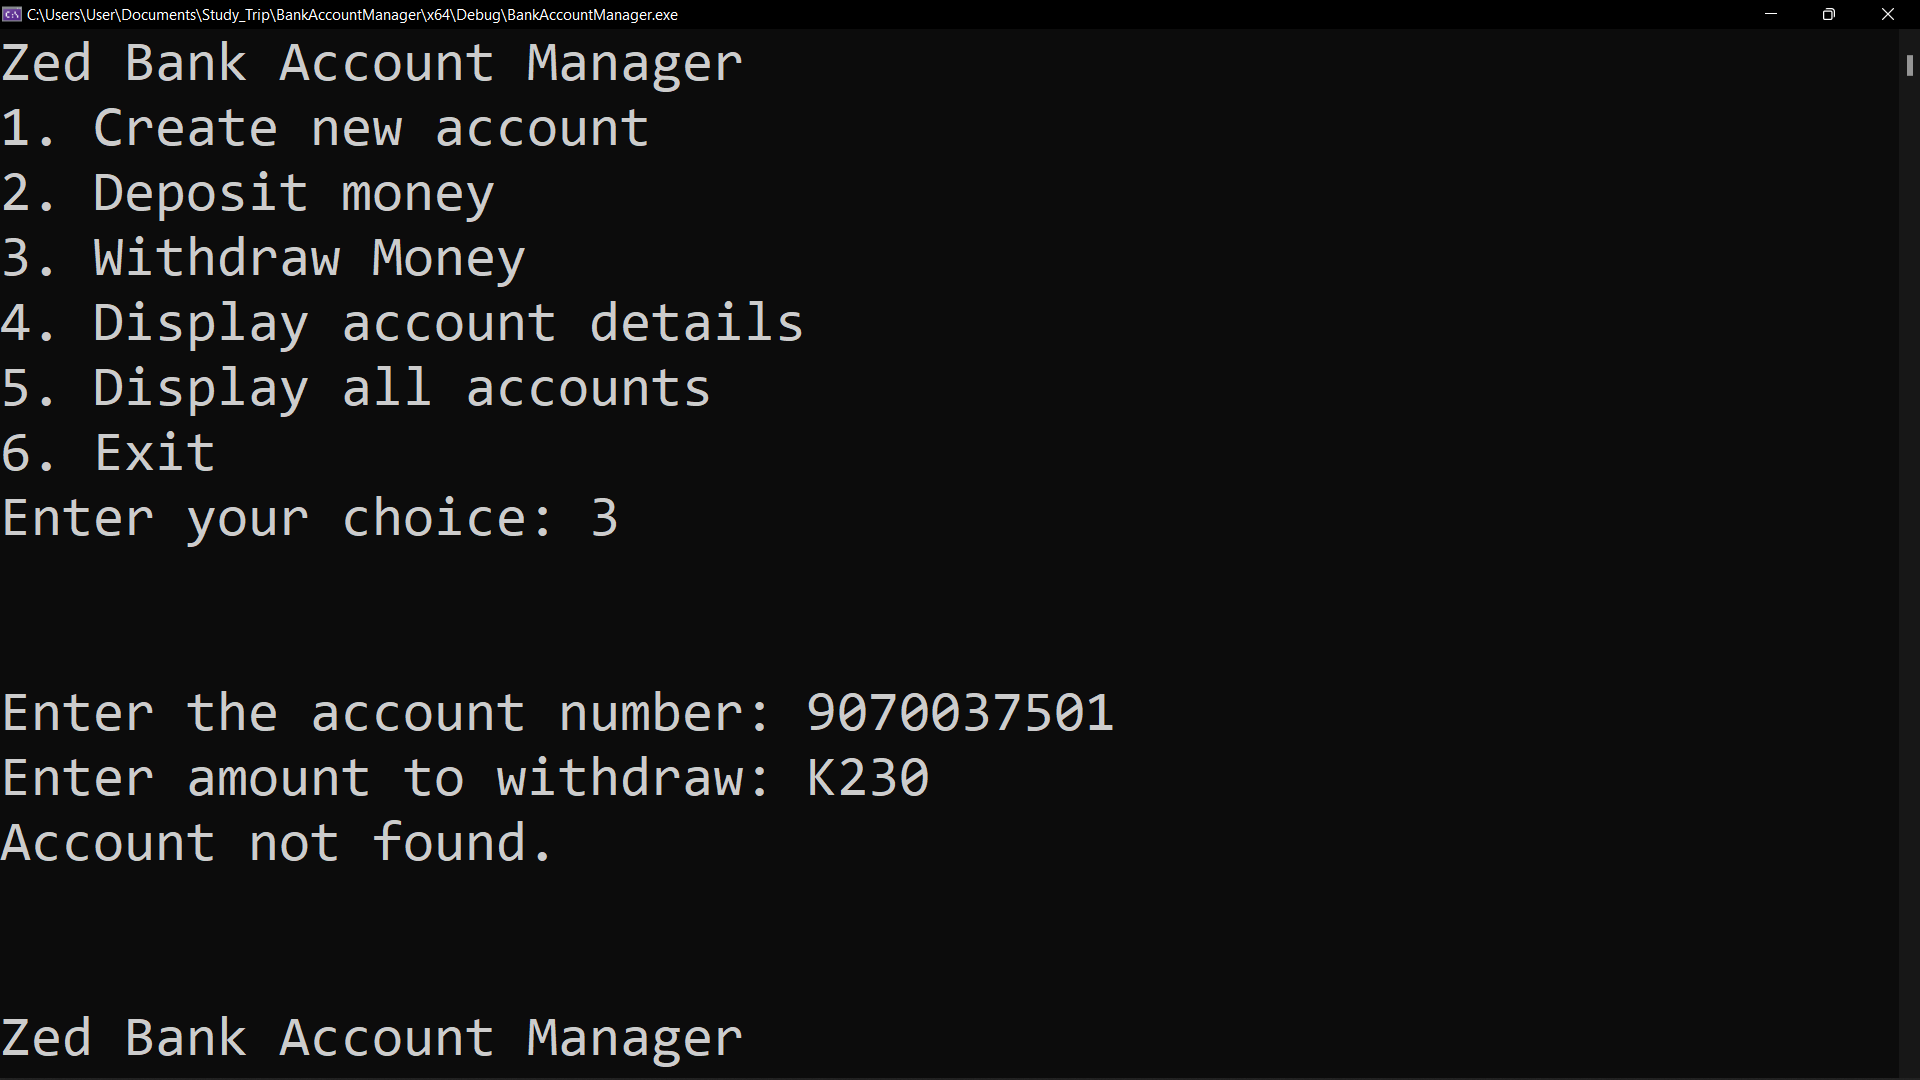Click the 'Account not found.' message
Screen dimensions: 1920x1080
click(x=277, y=843)
